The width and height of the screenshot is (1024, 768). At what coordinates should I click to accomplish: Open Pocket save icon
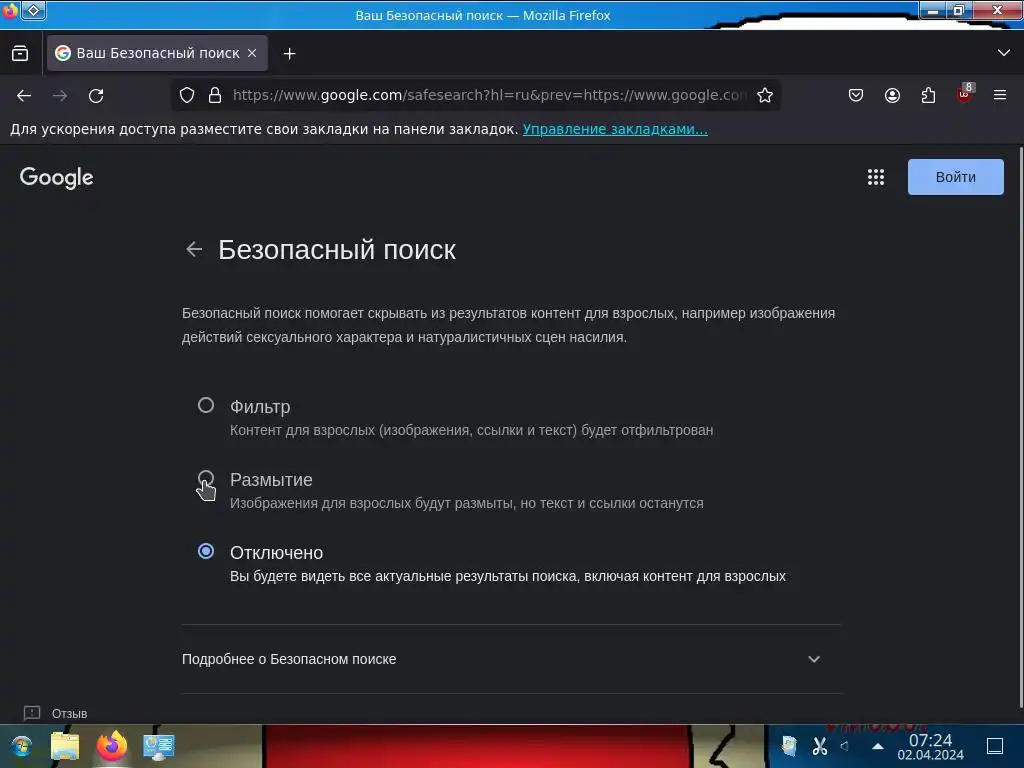(856, 95)
